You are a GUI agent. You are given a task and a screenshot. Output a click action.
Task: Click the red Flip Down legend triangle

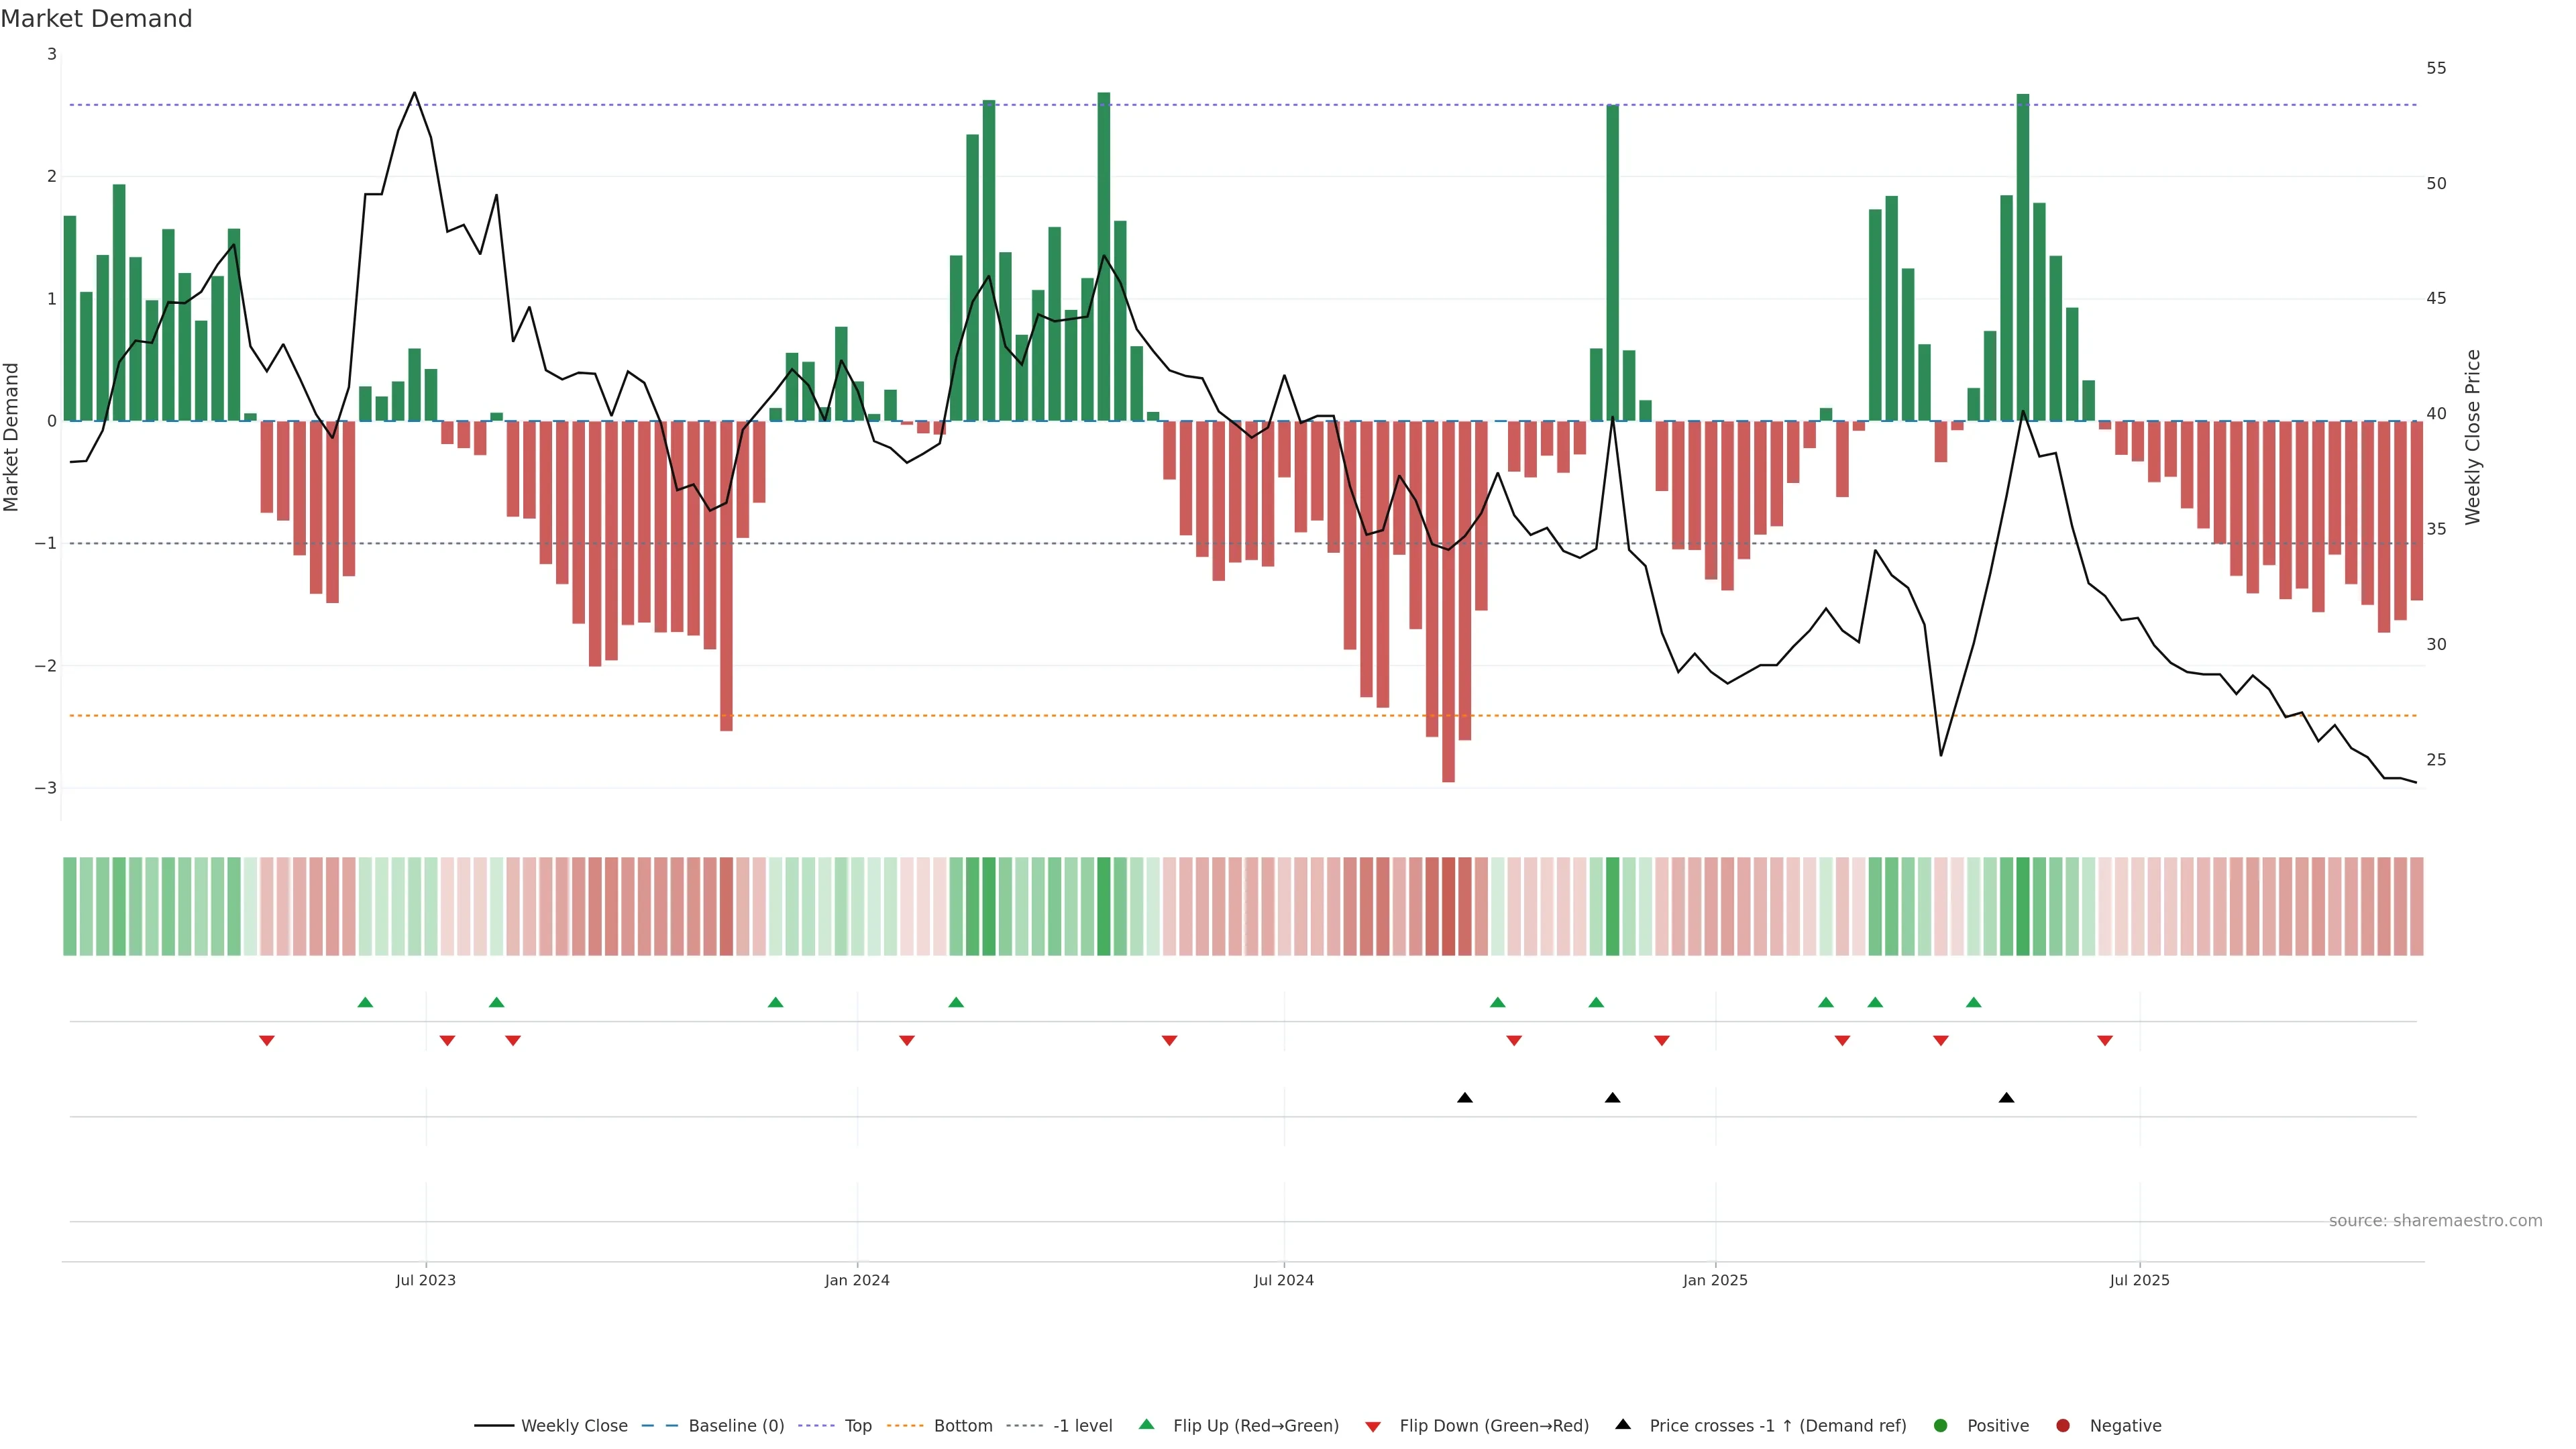coord(1373,1426)
